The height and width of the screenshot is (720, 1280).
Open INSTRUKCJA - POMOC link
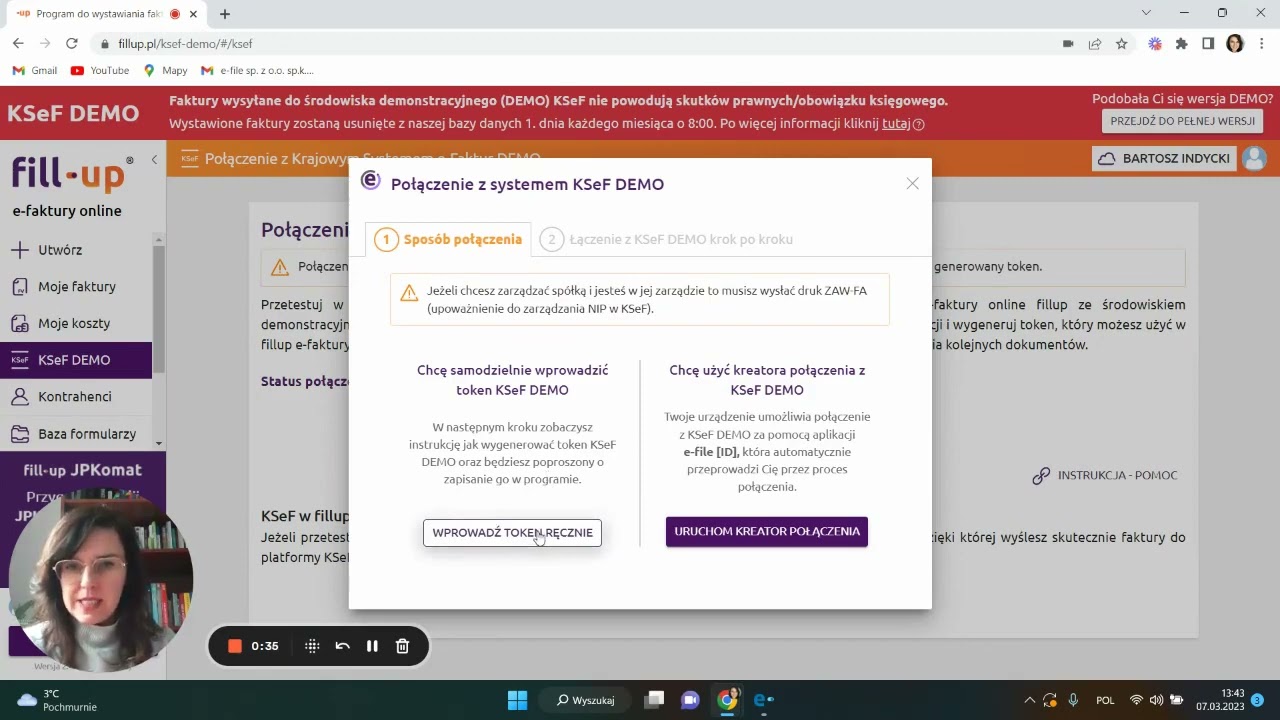click(1105, 475)
